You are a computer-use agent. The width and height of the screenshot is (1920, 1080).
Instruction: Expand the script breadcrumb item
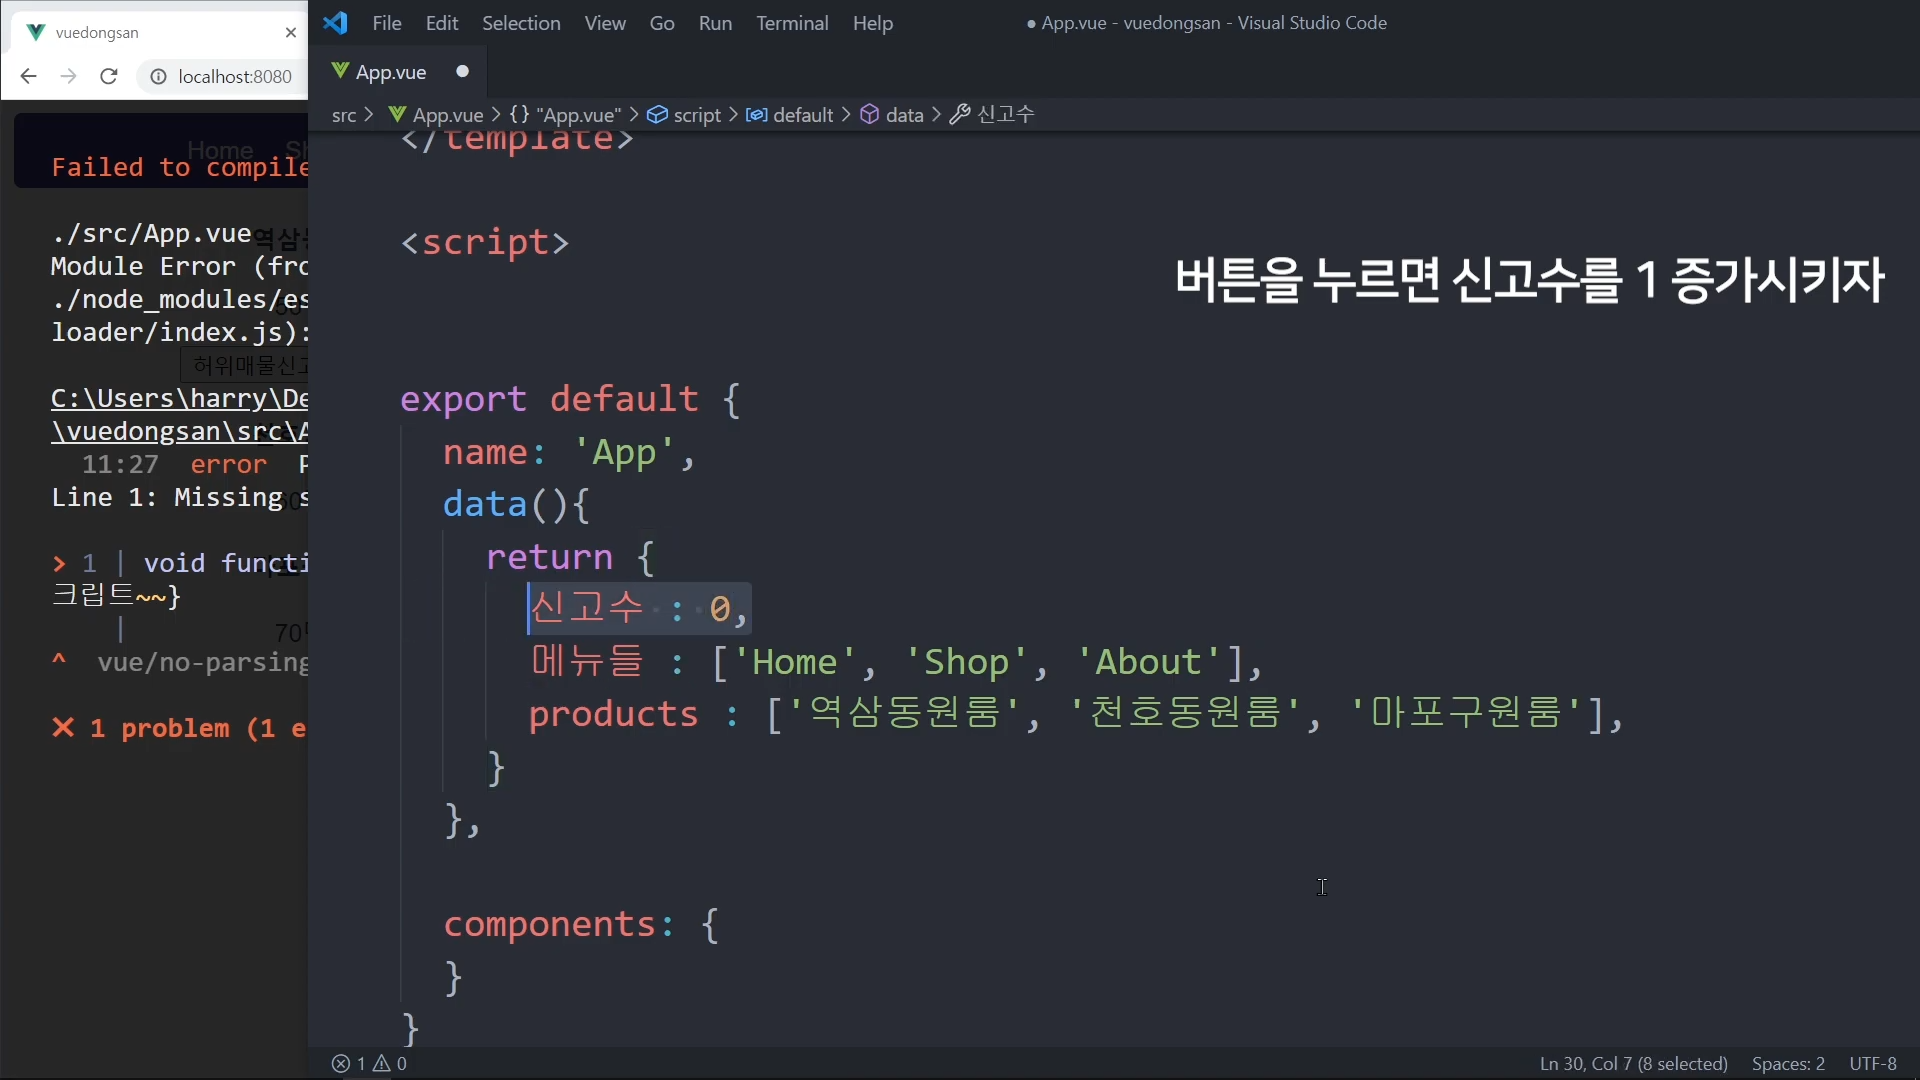tap(696, 115)
